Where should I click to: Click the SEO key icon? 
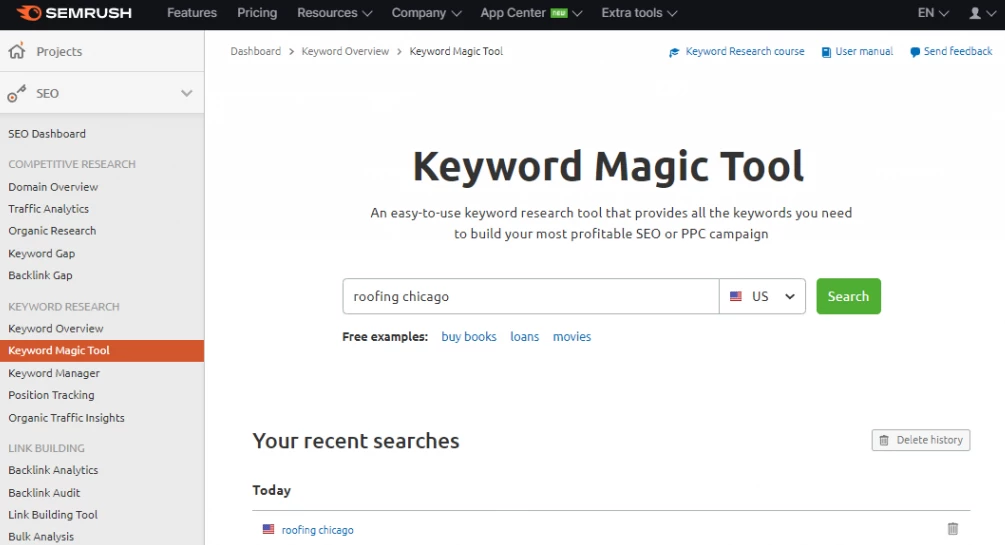[17, 94]
